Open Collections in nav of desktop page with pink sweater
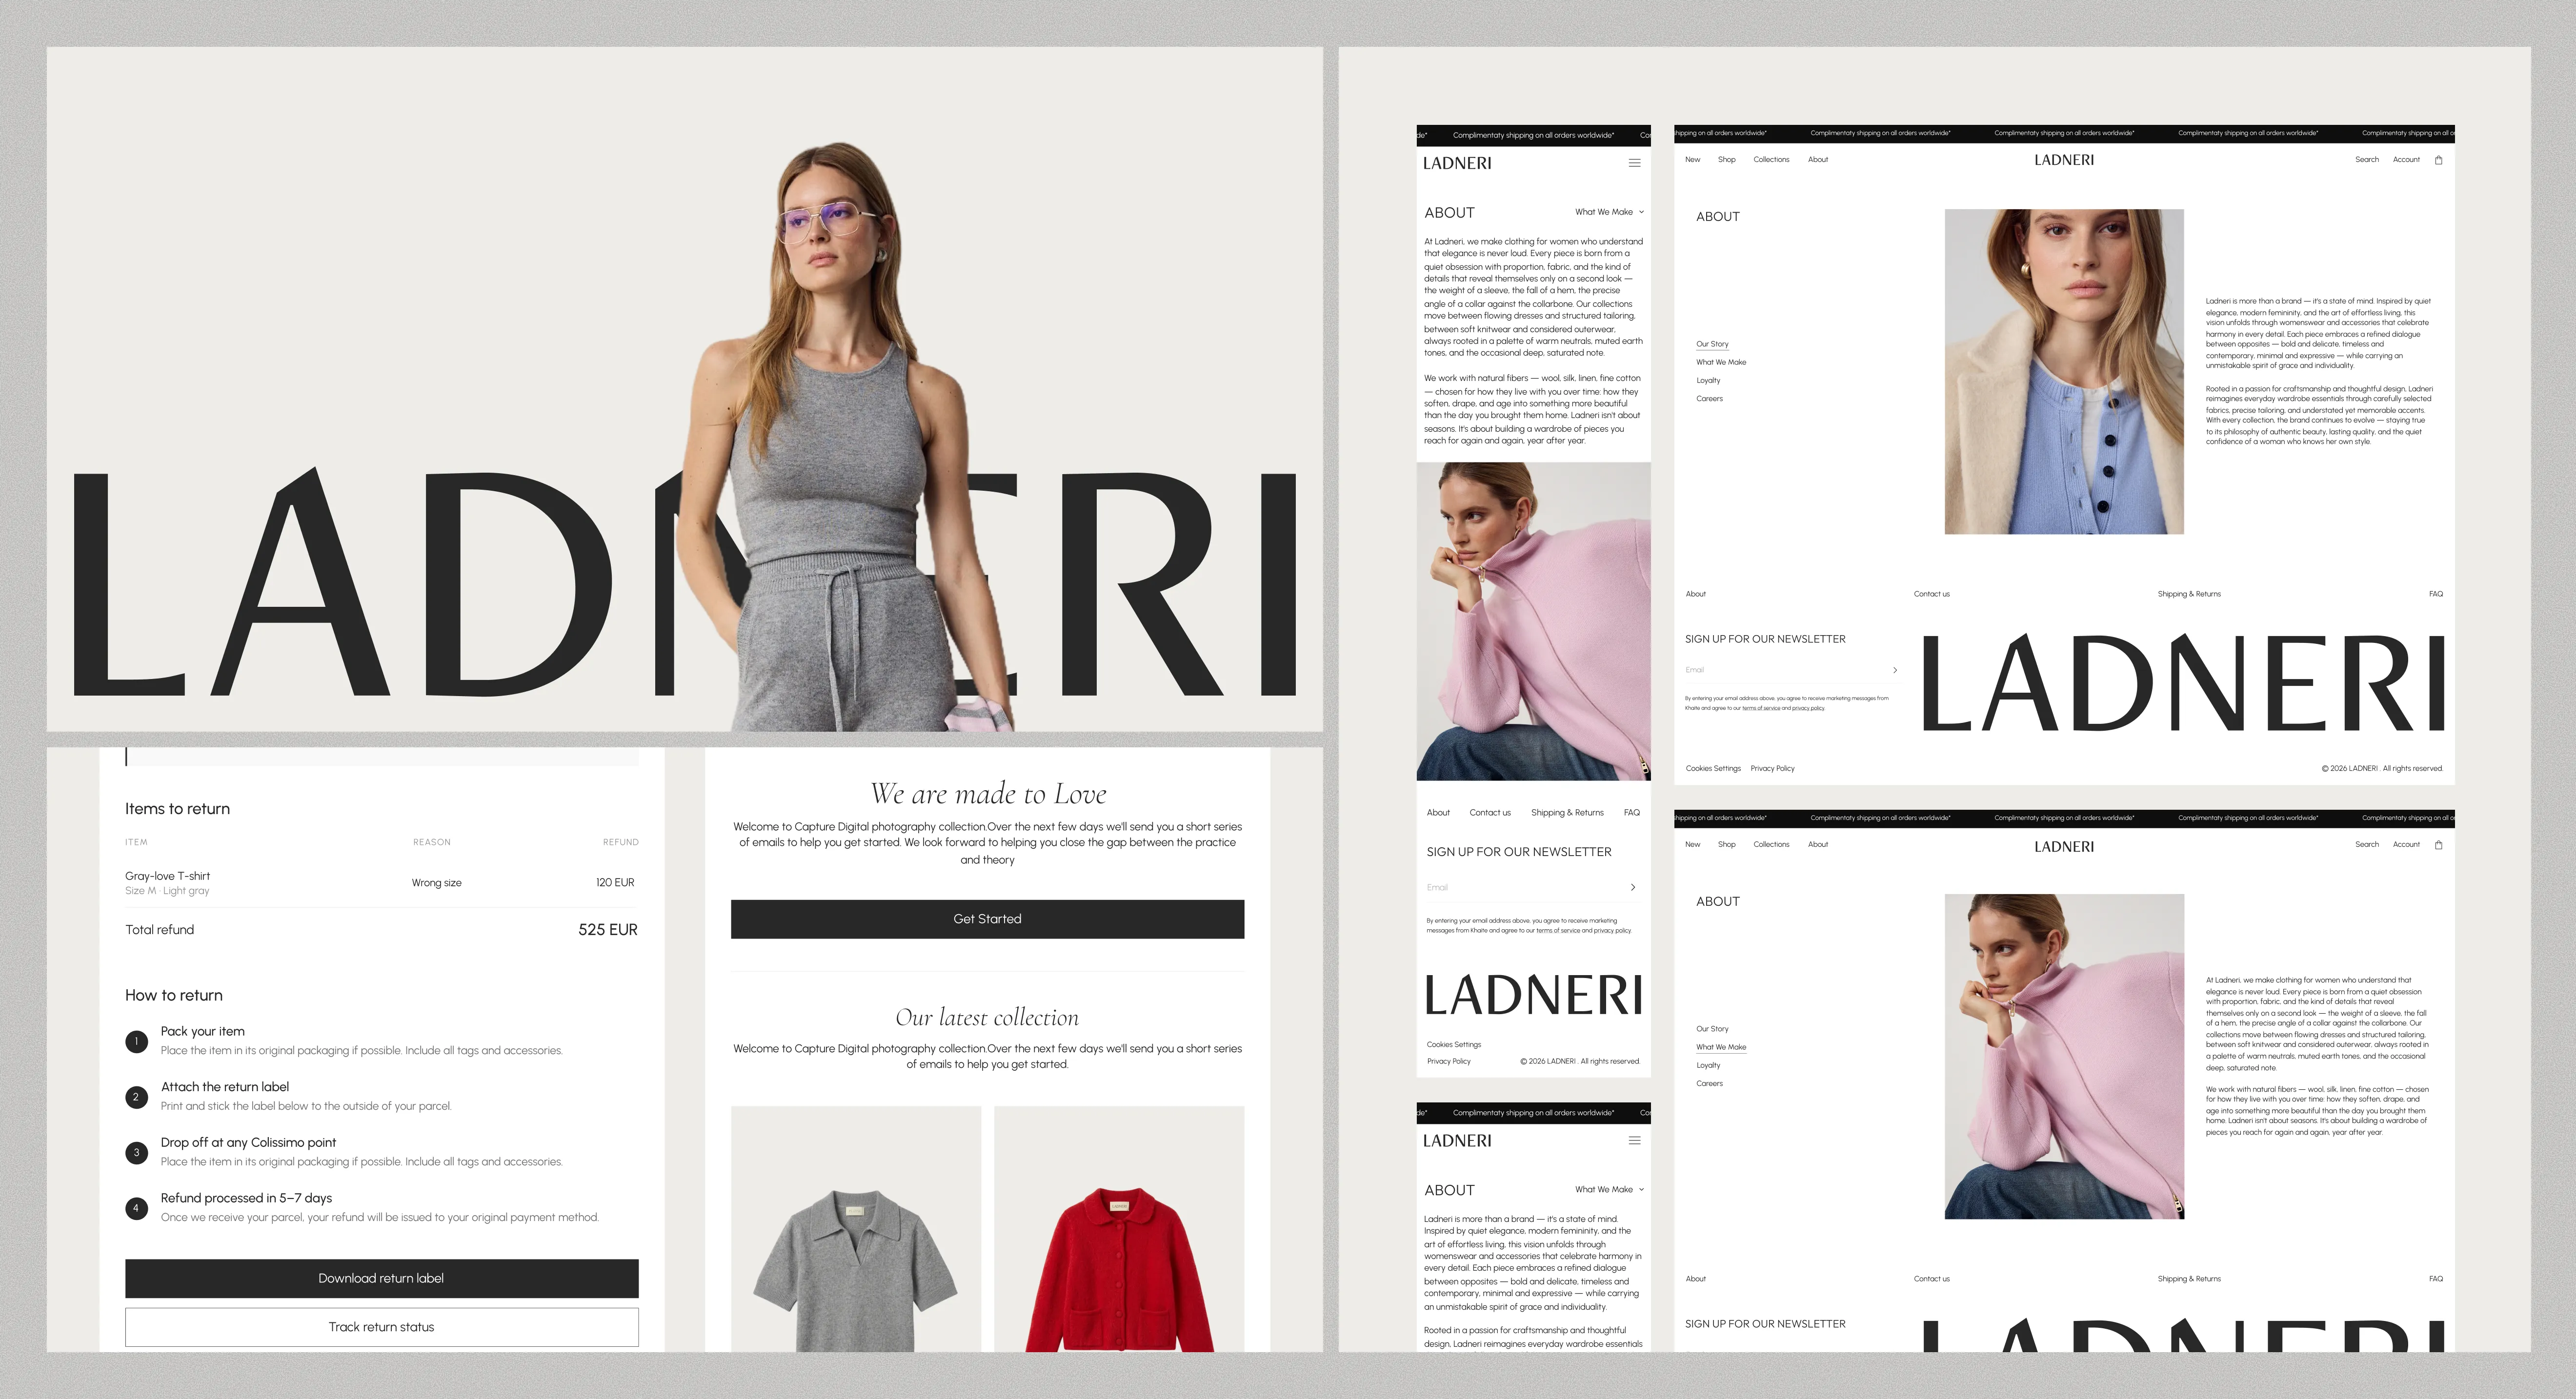This screenshot has height=1399, width=2576. [1771, 845]
